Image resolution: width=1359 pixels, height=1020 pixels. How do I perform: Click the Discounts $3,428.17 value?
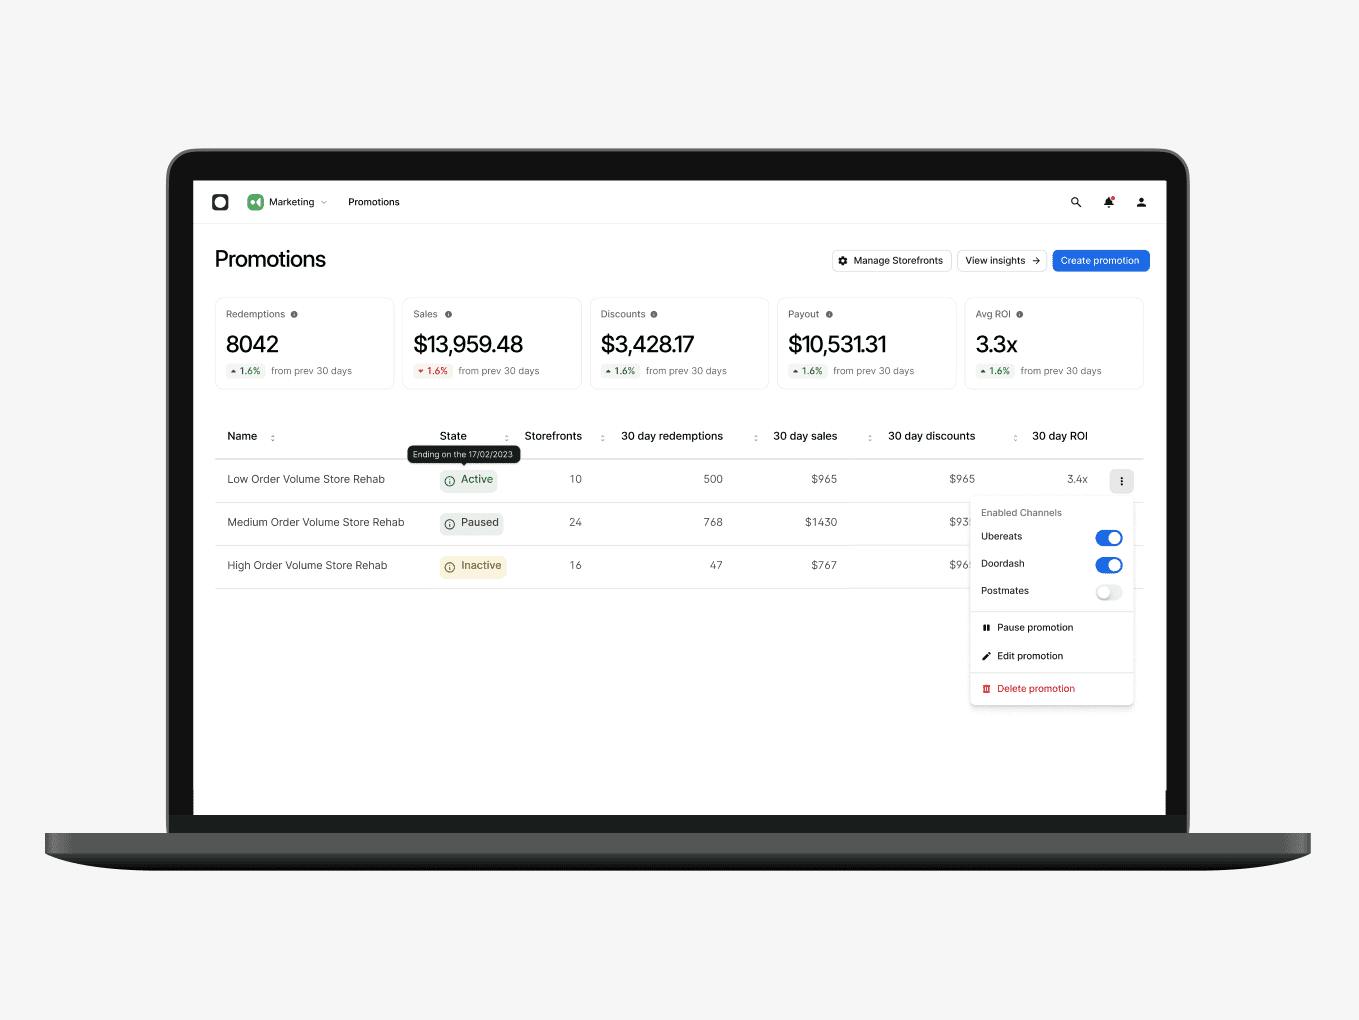coord(647,344)
